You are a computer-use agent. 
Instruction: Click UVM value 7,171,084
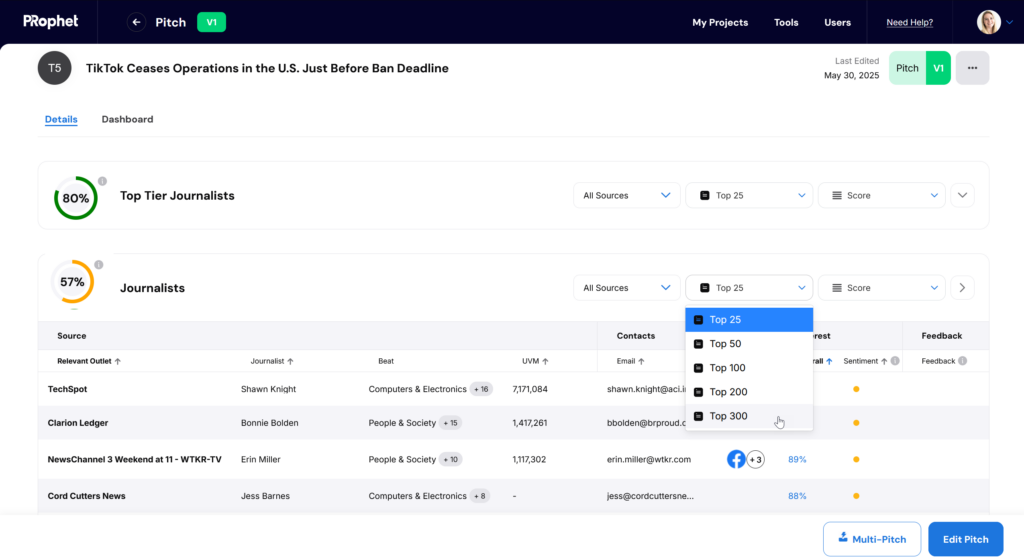(x=530, y=389)
